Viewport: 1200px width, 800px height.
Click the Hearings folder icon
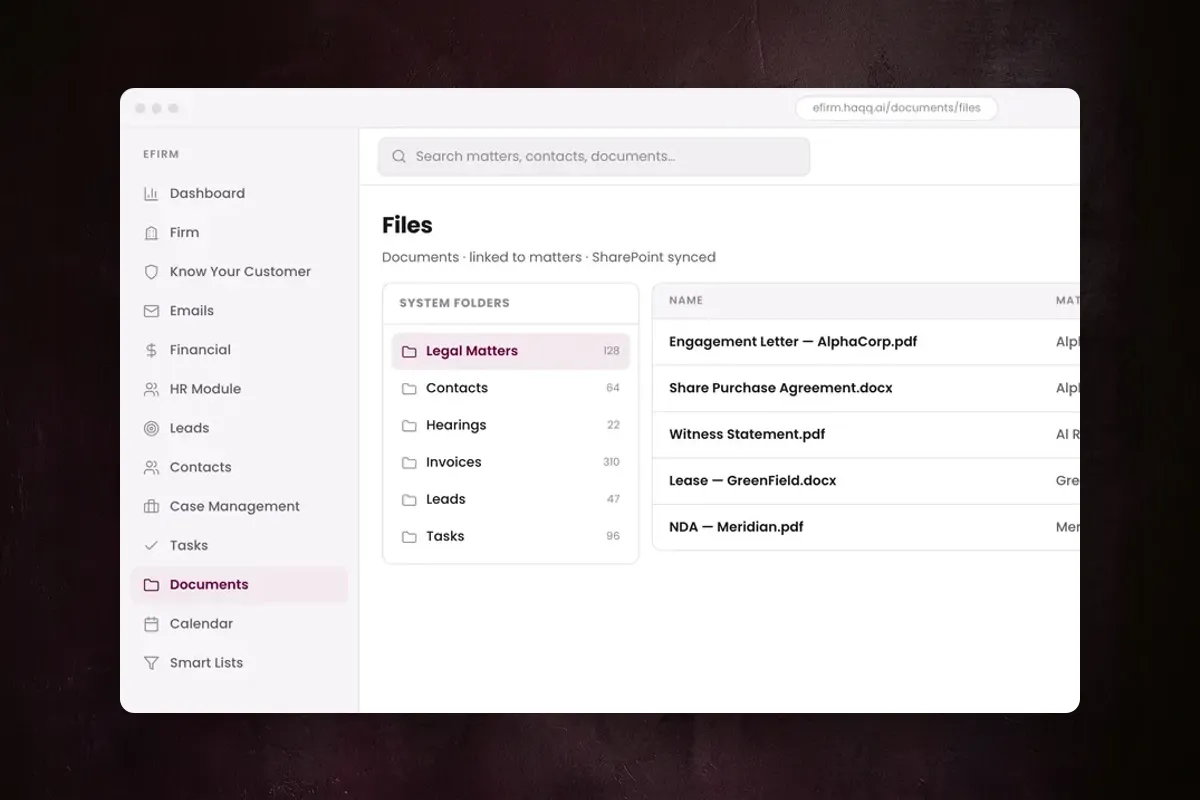409,426
